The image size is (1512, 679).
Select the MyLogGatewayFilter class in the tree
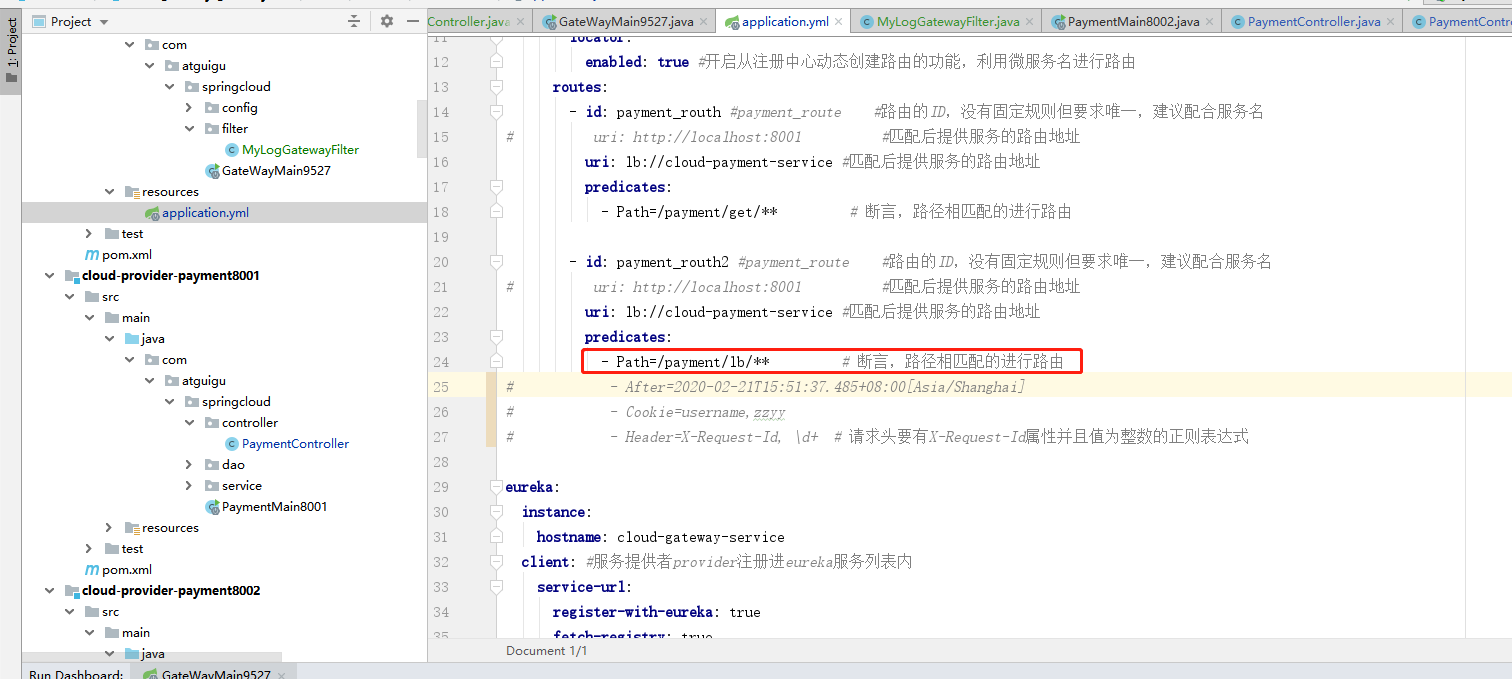point(300,150)
